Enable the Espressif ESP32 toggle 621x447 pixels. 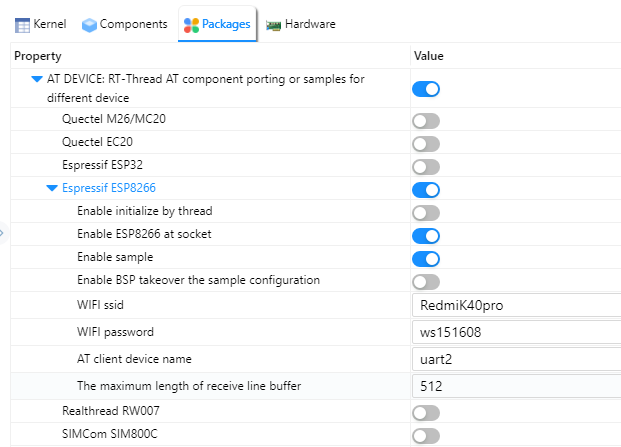pos(426,167)
